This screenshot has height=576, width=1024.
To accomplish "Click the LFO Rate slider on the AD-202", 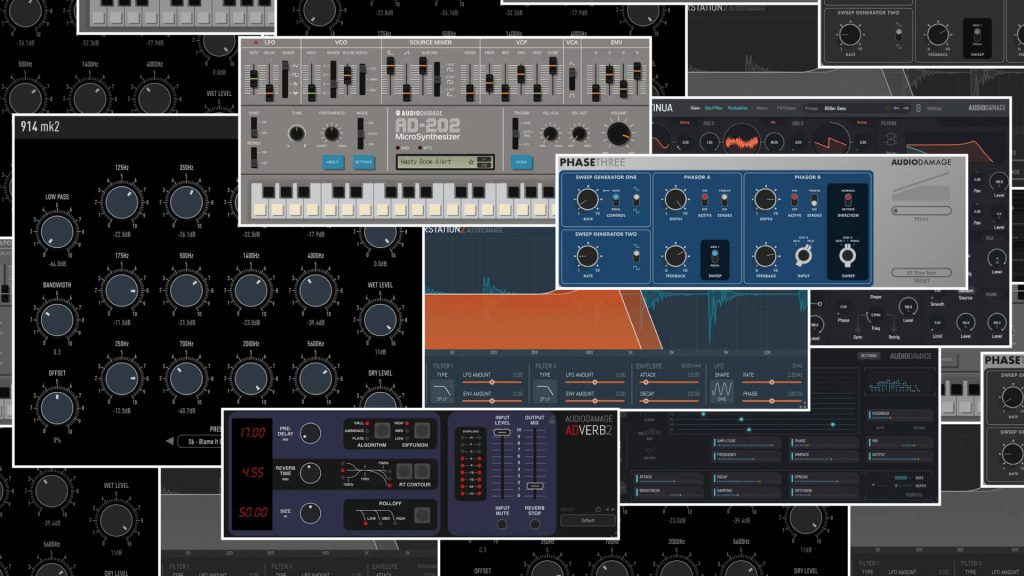I will pyautogui.click(x=254, y=80).
